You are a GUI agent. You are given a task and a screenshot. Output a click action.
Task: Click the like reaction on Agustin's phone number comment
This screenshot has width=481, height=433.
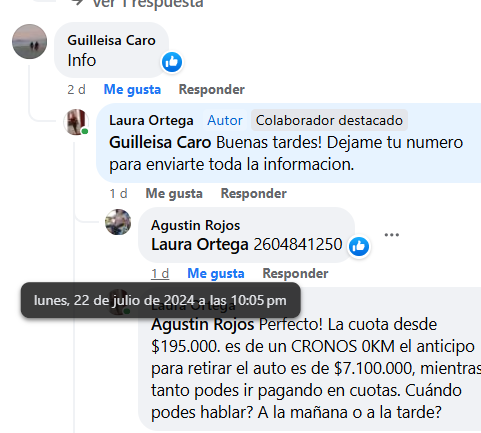[359, 246]
